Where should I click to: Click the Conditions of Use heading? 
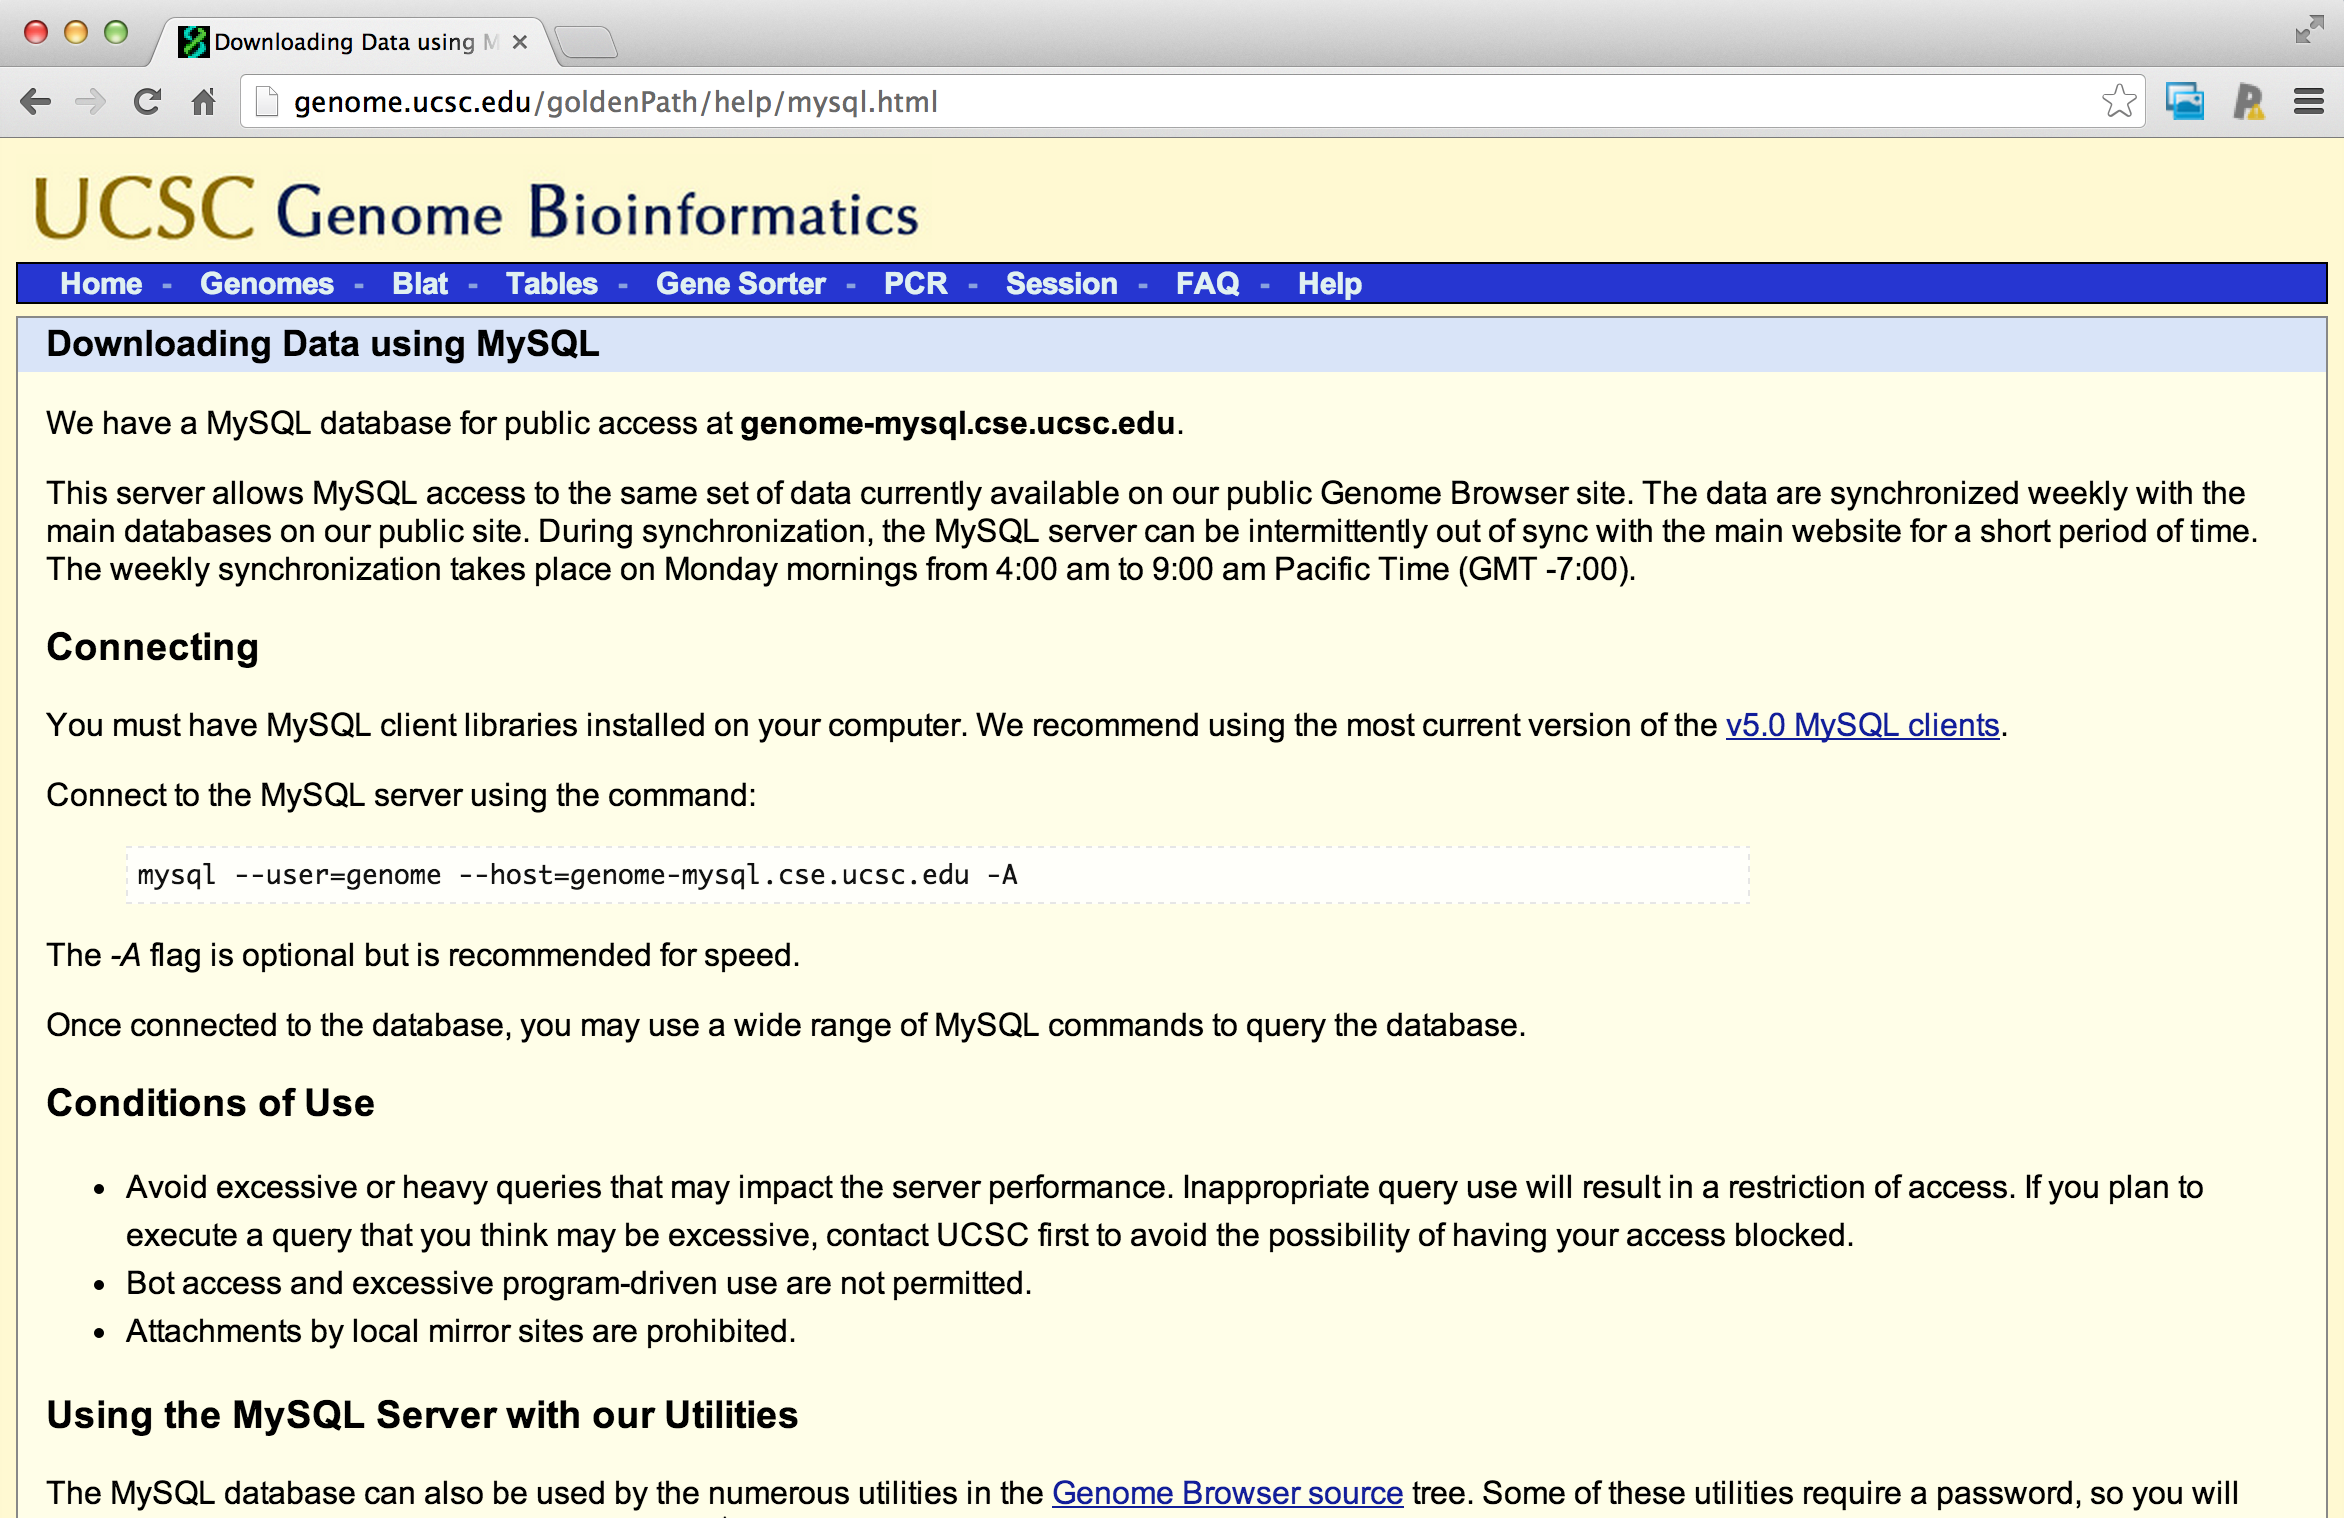click(211, 1103)
